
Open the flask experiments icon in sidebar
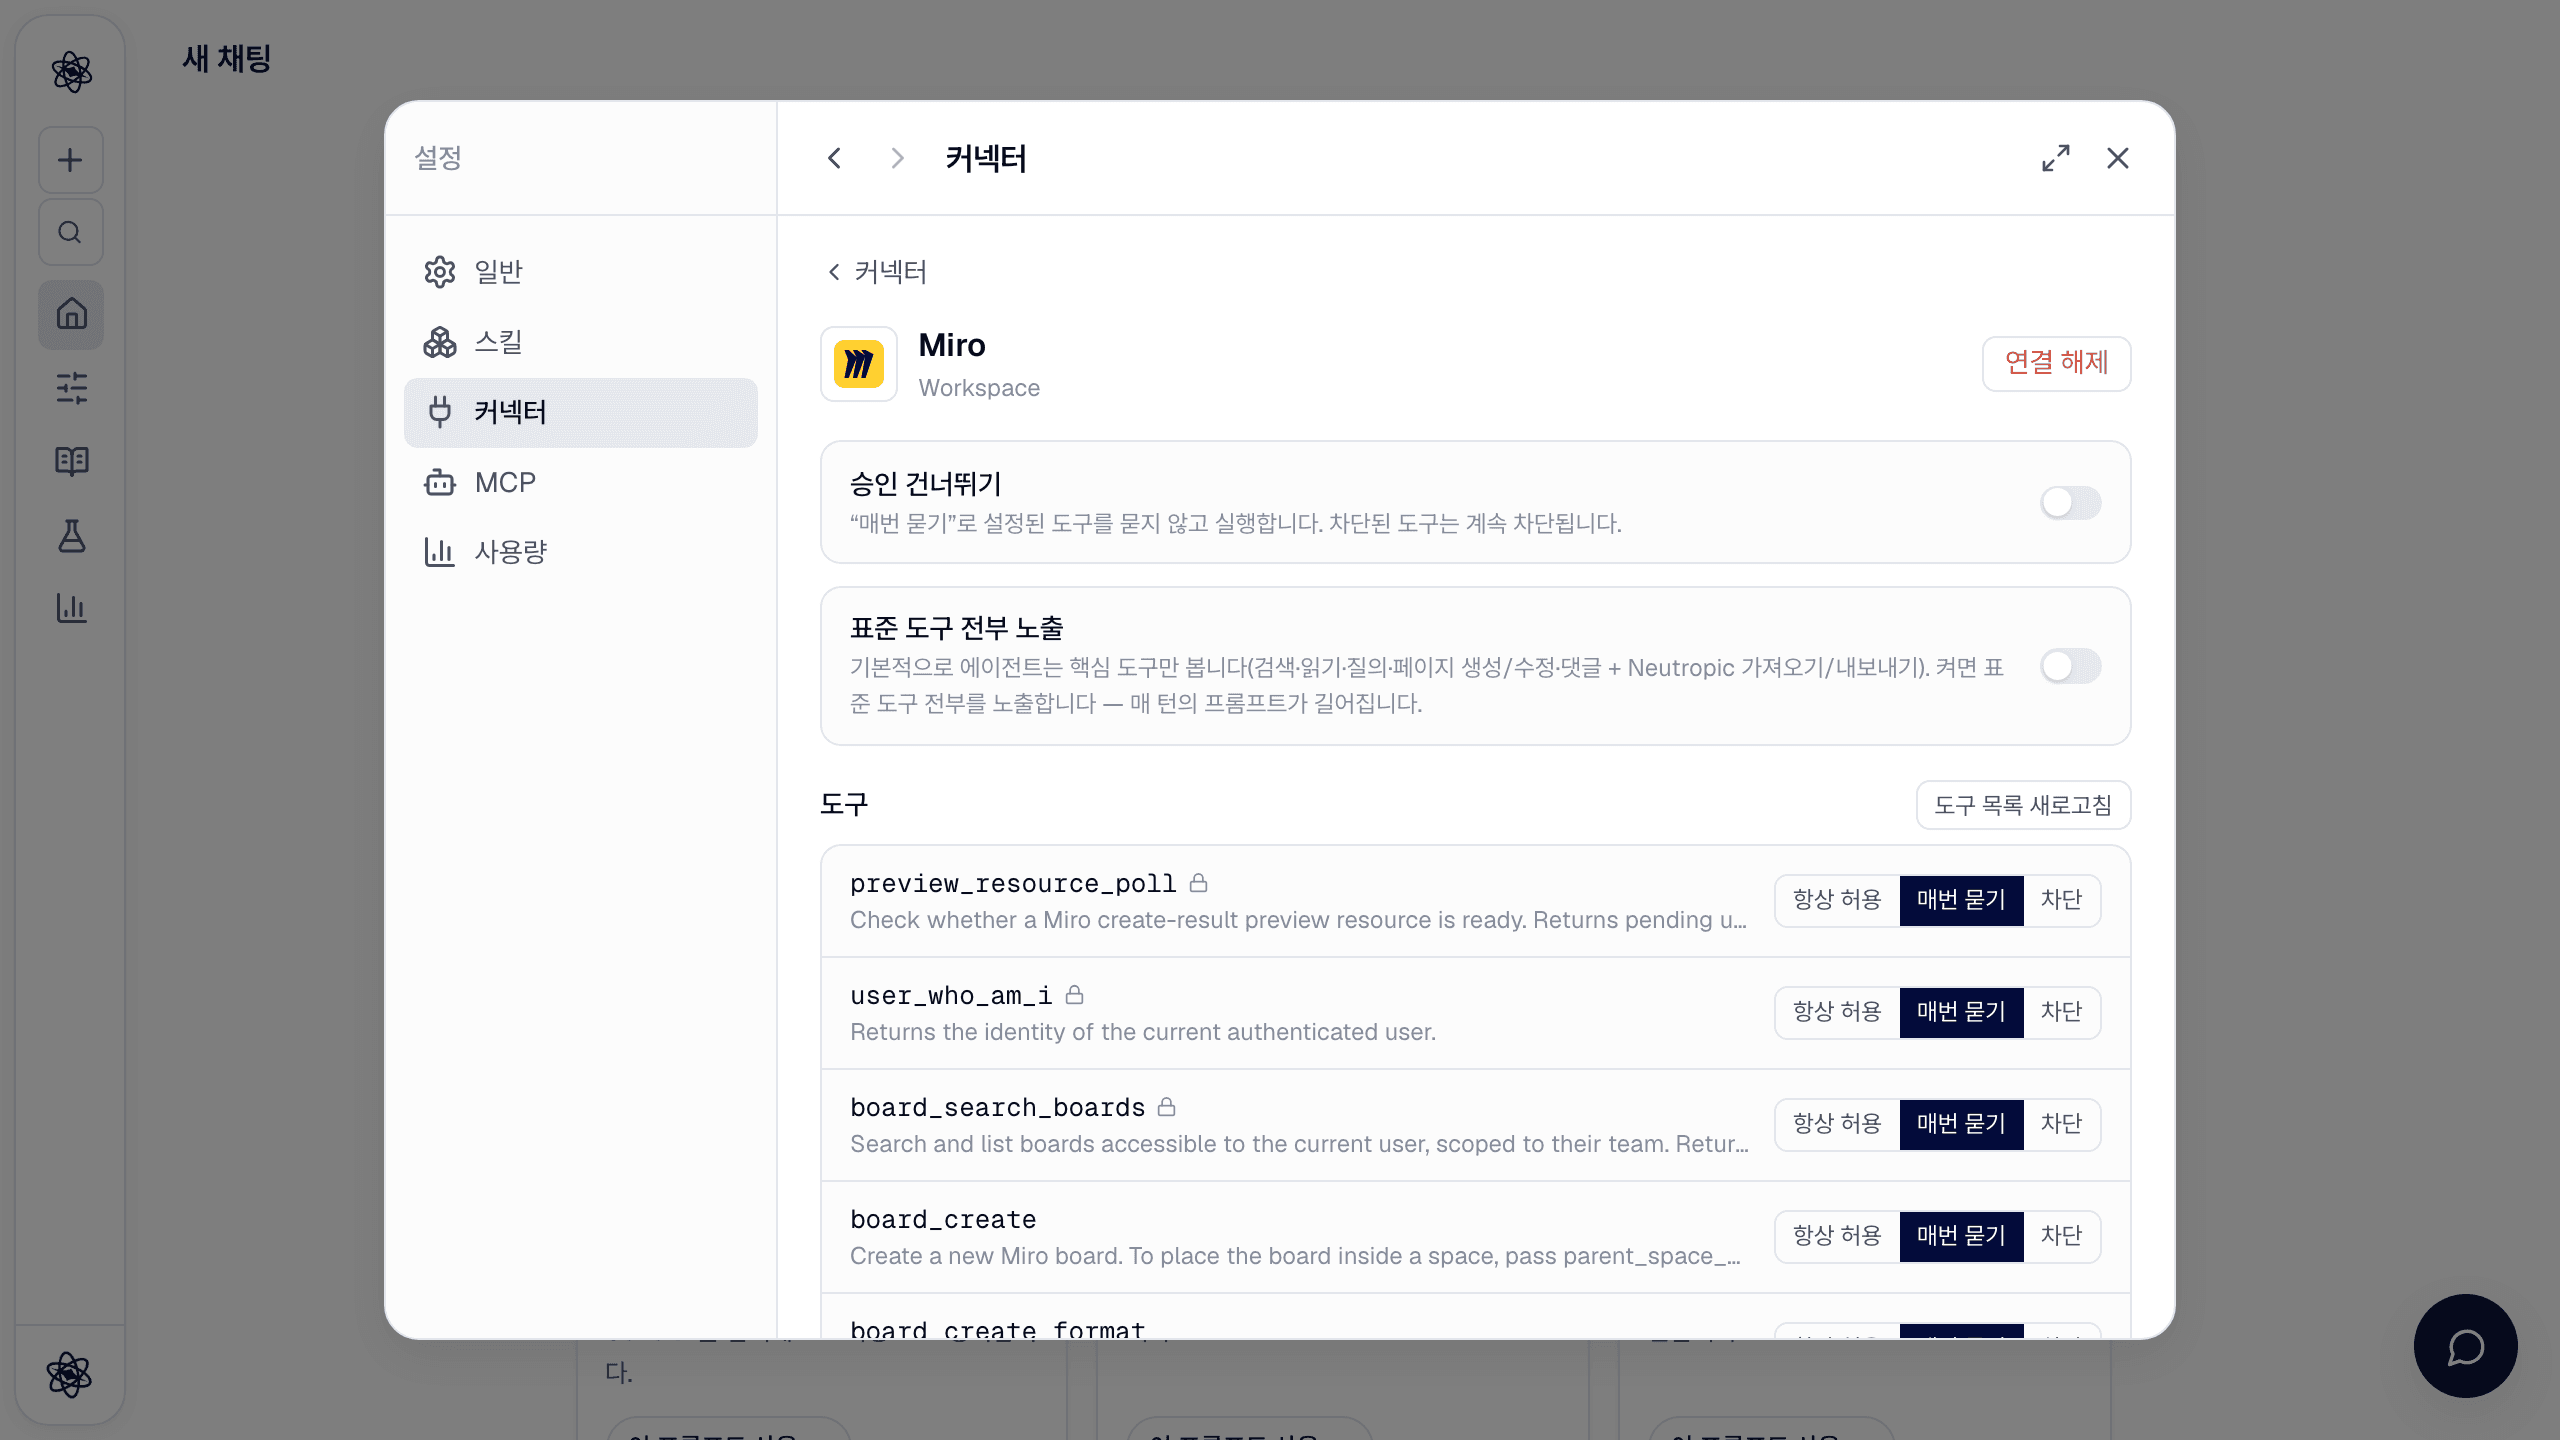[71, 535]
